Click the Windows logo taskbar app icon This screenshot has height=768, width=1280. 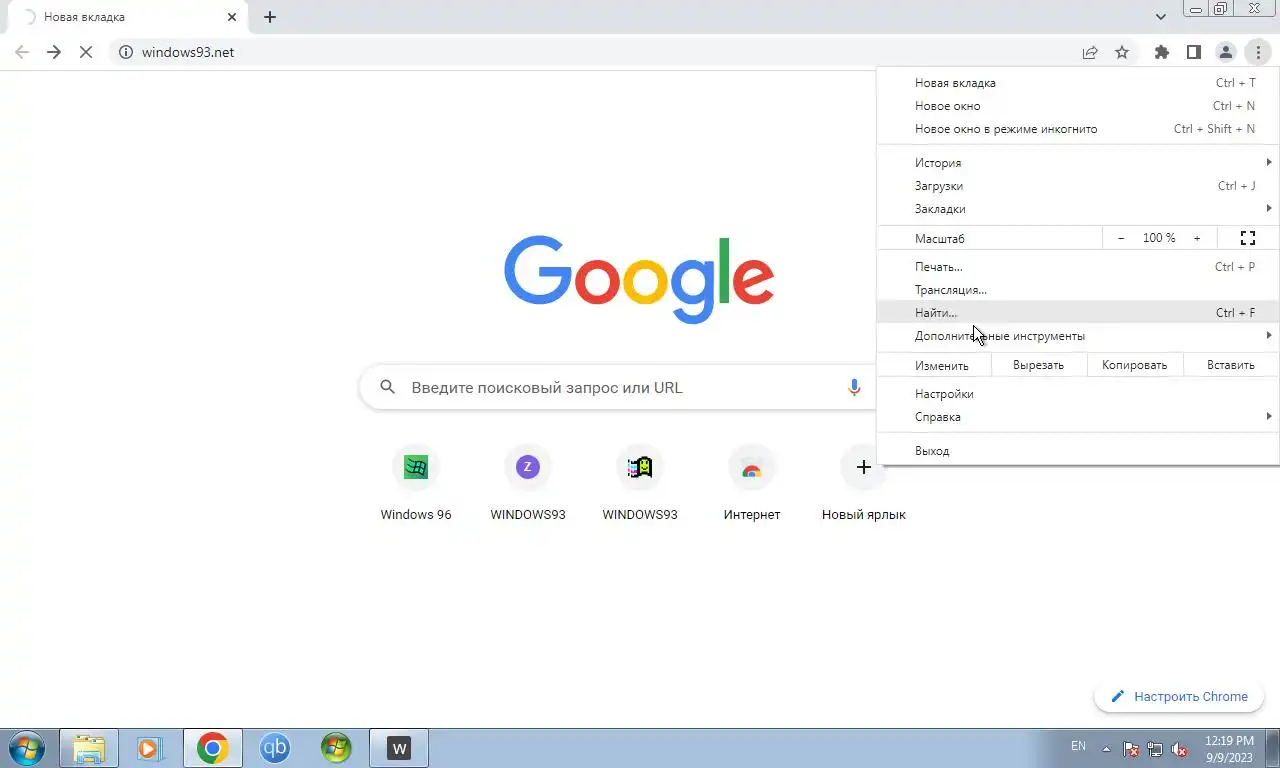(336, 748)
